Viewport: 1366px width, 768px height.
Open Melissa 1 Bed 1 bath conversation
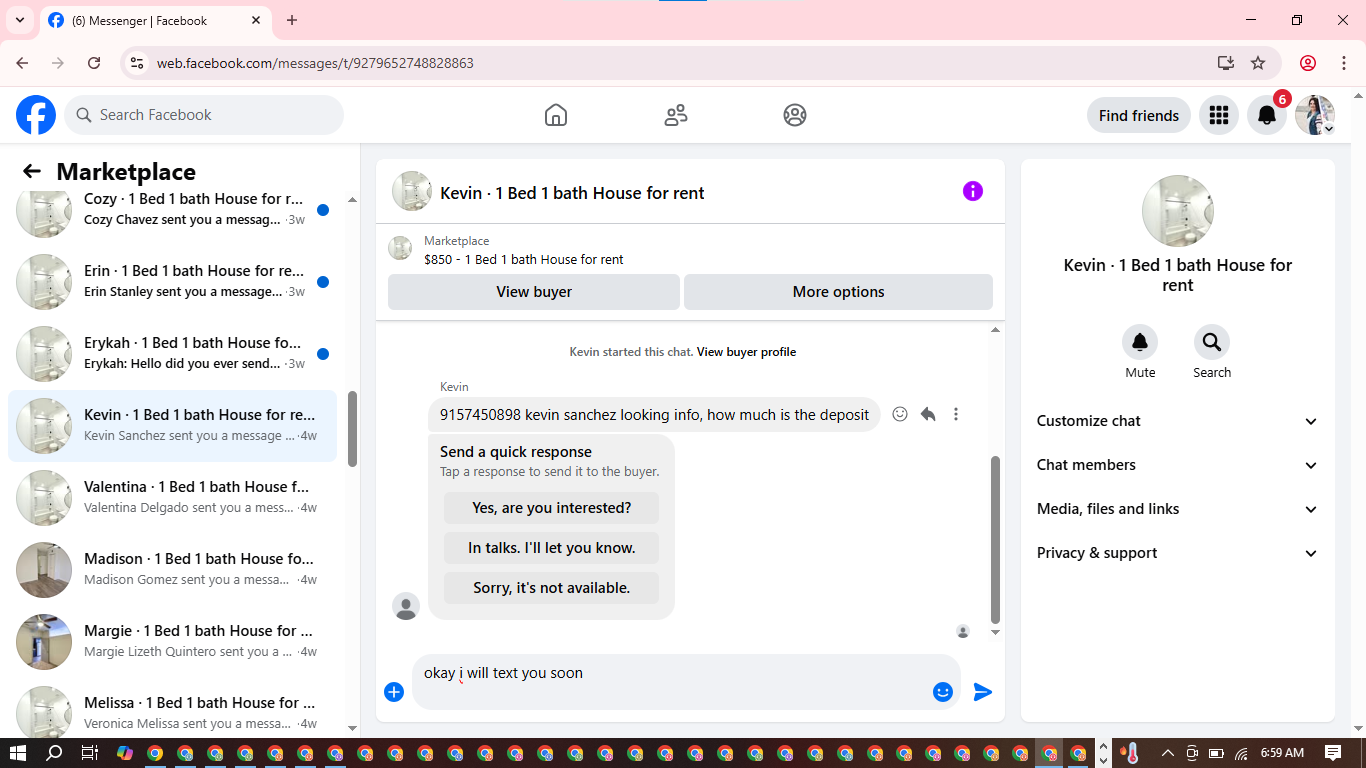pos(172,708)
